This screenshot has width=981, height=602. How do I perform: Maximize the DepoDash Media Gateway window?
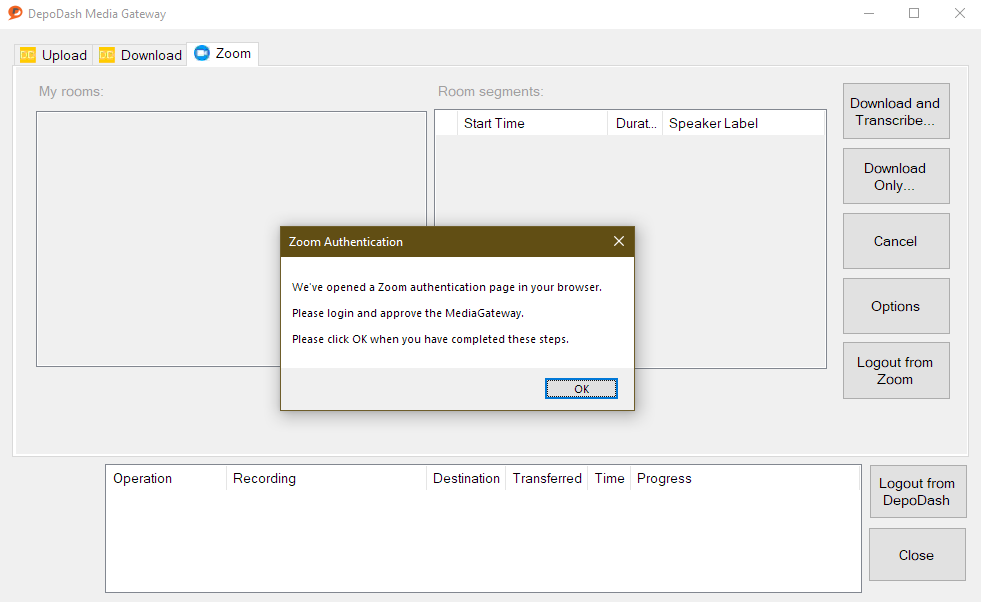point(914,13)
